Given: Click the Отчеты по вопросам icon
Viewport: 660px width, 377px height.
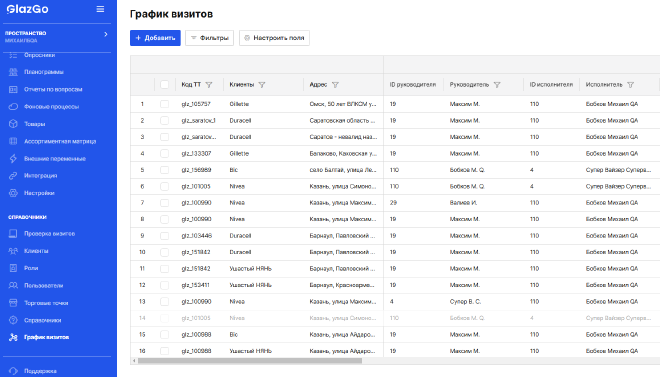Looking at the screenshot, I should click(x=13, y=89).
